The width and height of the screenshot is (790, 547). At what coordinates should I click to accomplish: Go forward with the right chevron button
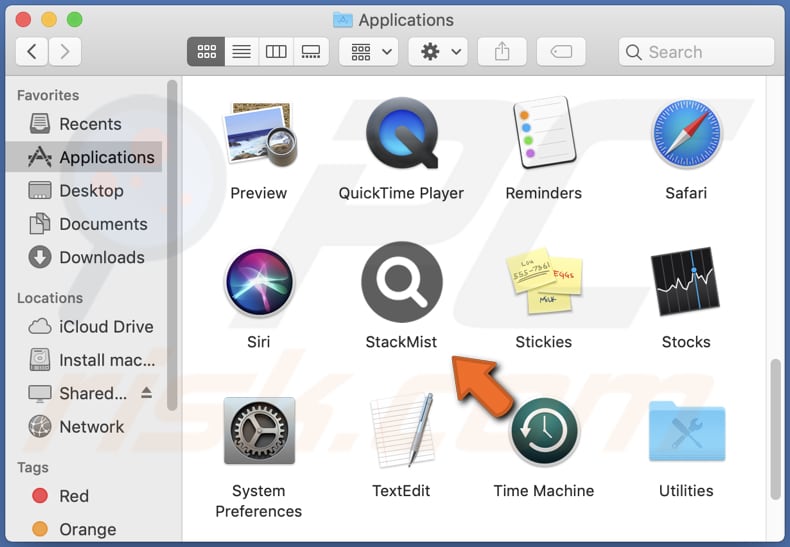click(64, 51)
